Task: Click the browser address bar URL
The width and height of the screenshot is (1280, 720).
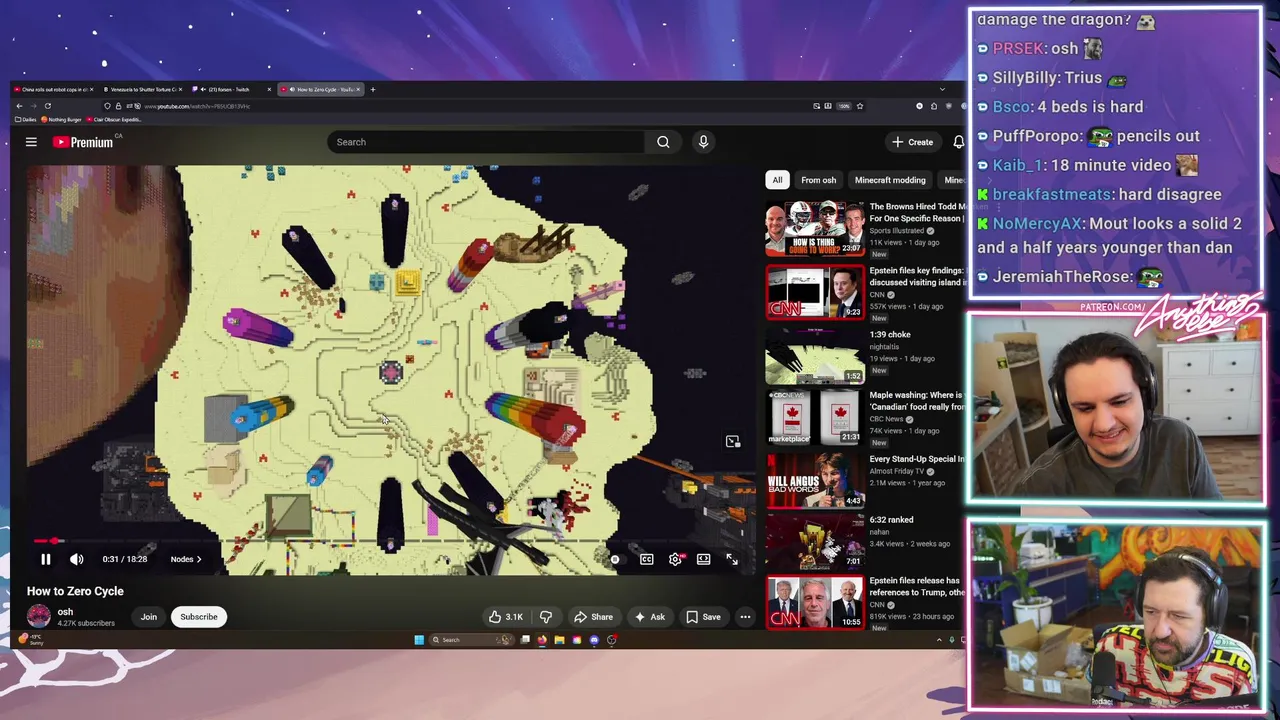Action: tap(196, 106)
